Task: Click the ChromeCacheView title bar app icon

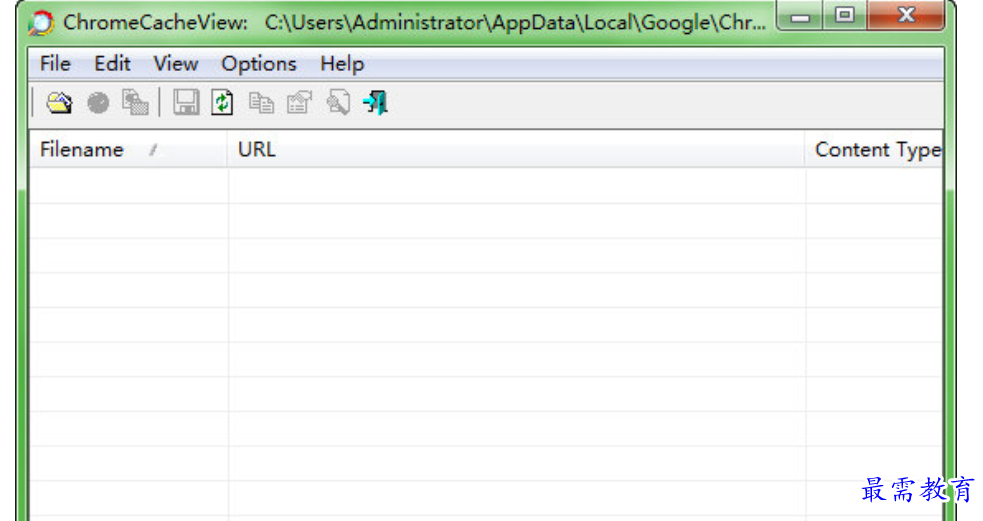Action: click(41, 23)
